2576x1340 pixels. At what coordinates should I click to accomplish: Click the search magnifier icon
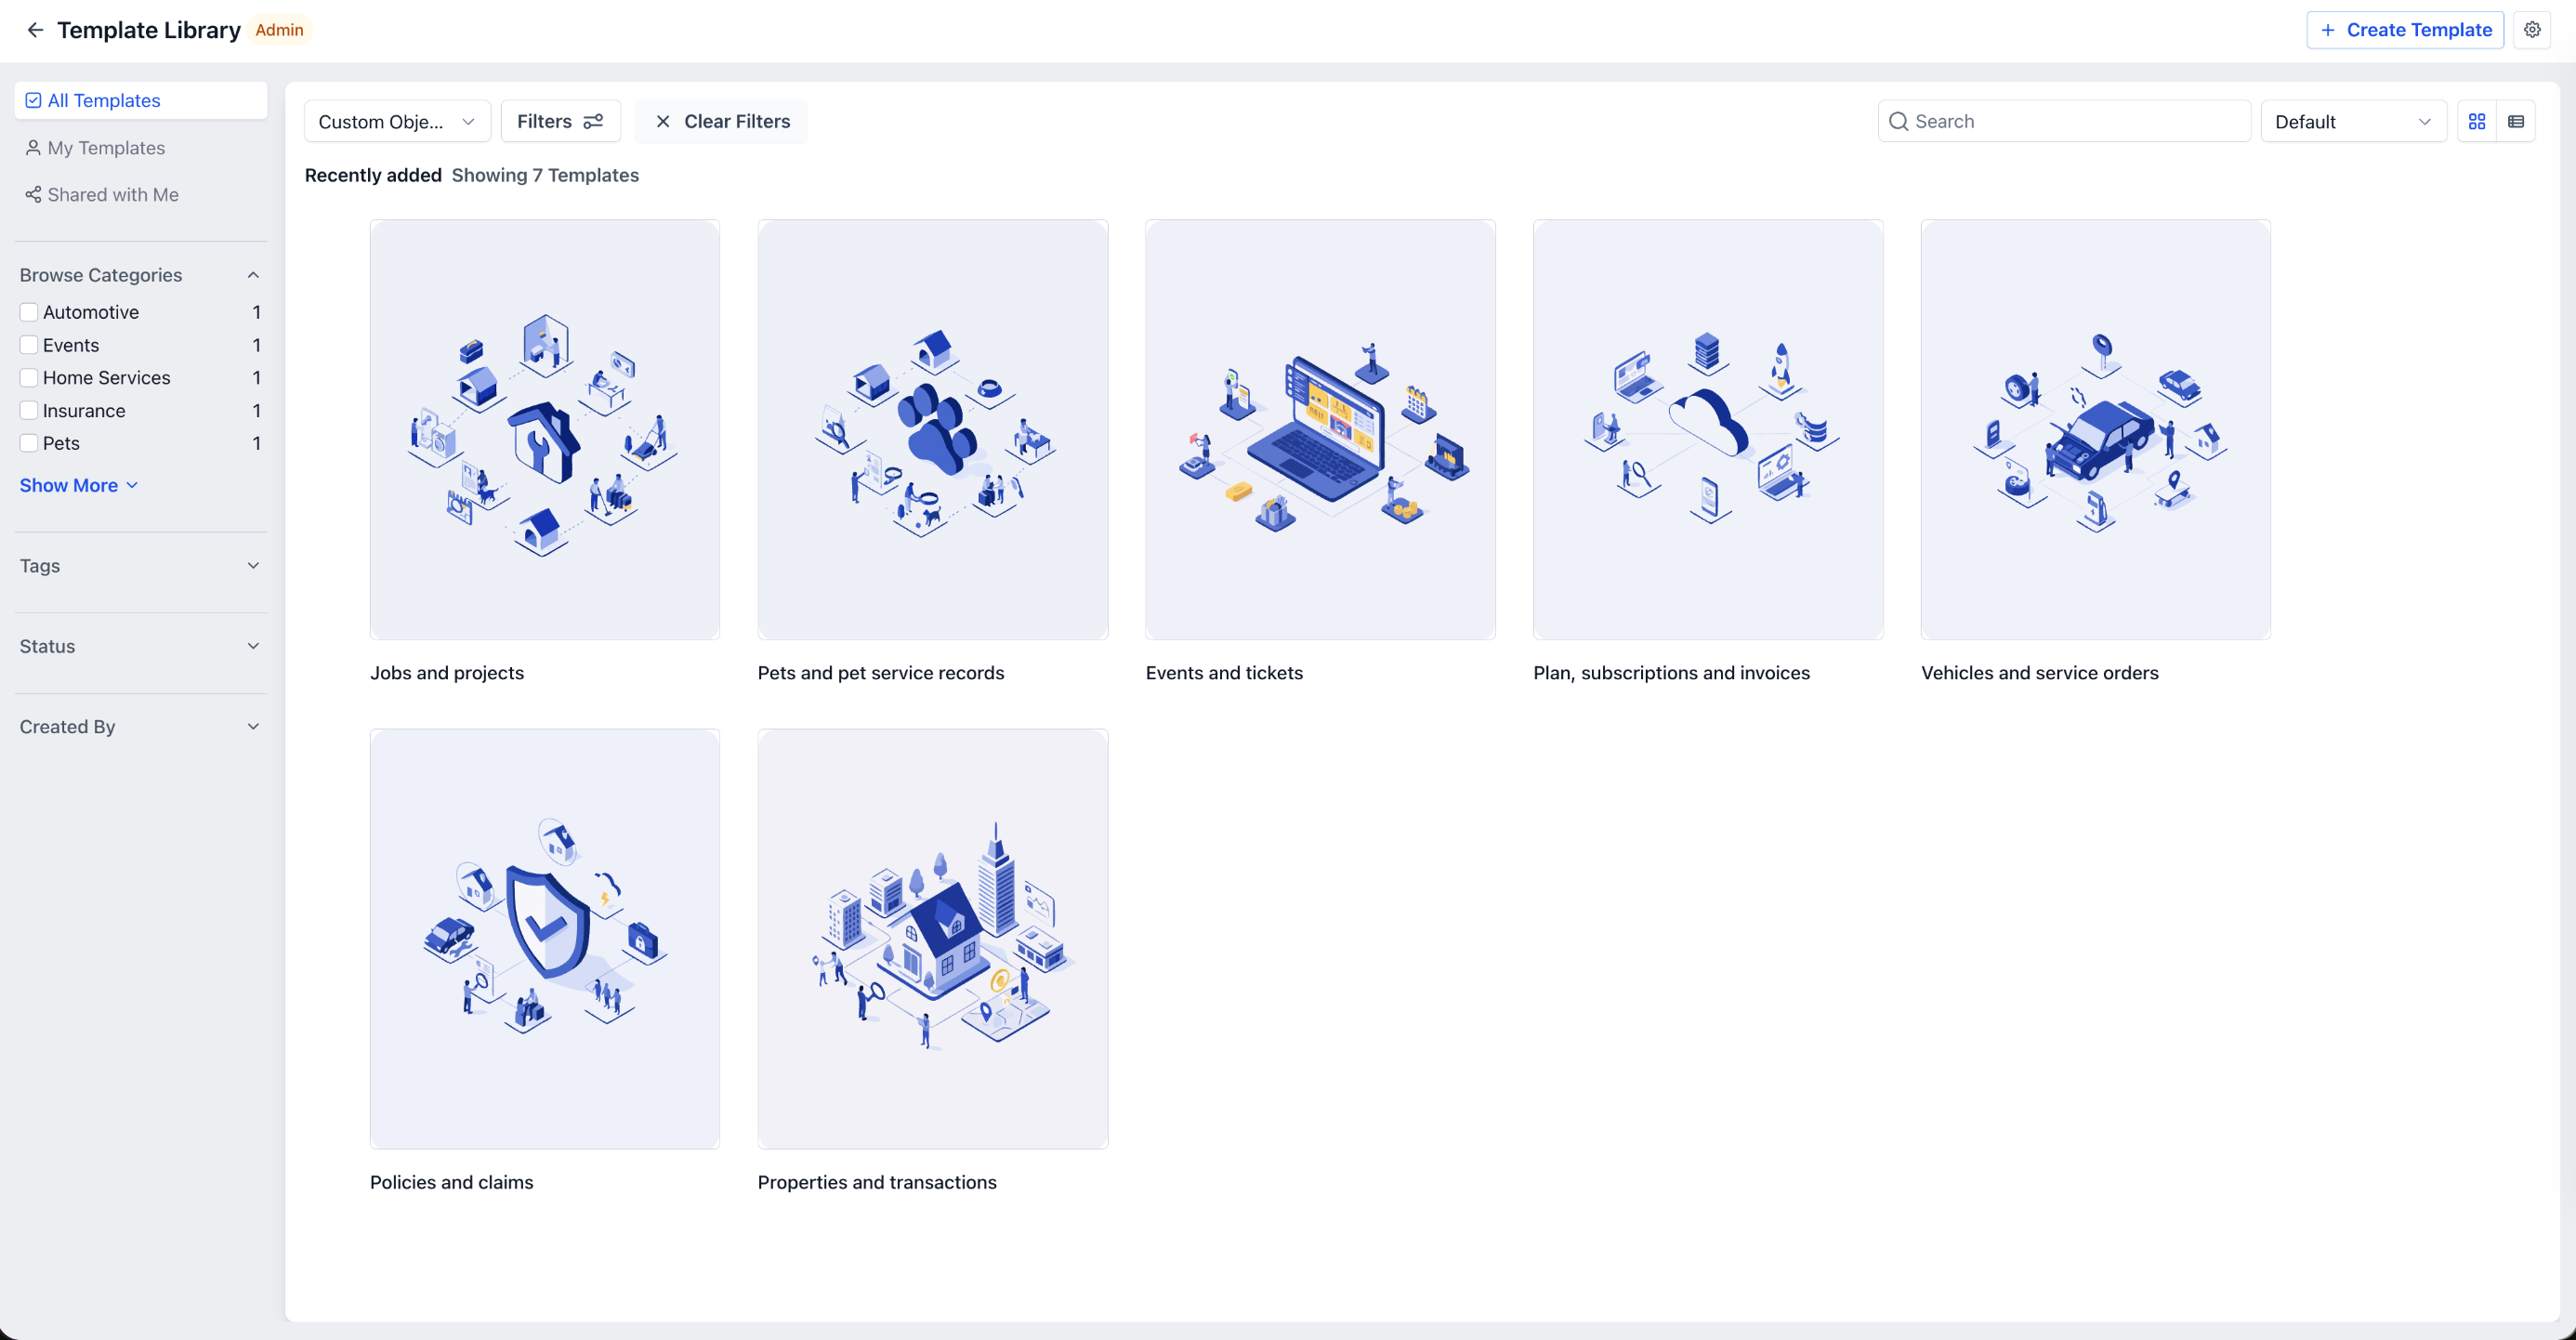(1898, 121)
